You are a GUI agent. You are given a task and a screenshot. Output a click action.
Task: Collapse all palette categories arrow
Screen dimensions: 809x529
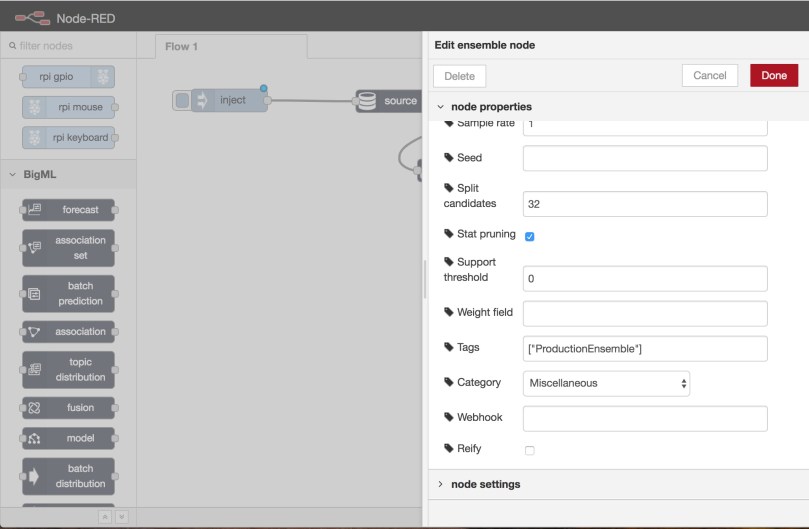point(105,517)
